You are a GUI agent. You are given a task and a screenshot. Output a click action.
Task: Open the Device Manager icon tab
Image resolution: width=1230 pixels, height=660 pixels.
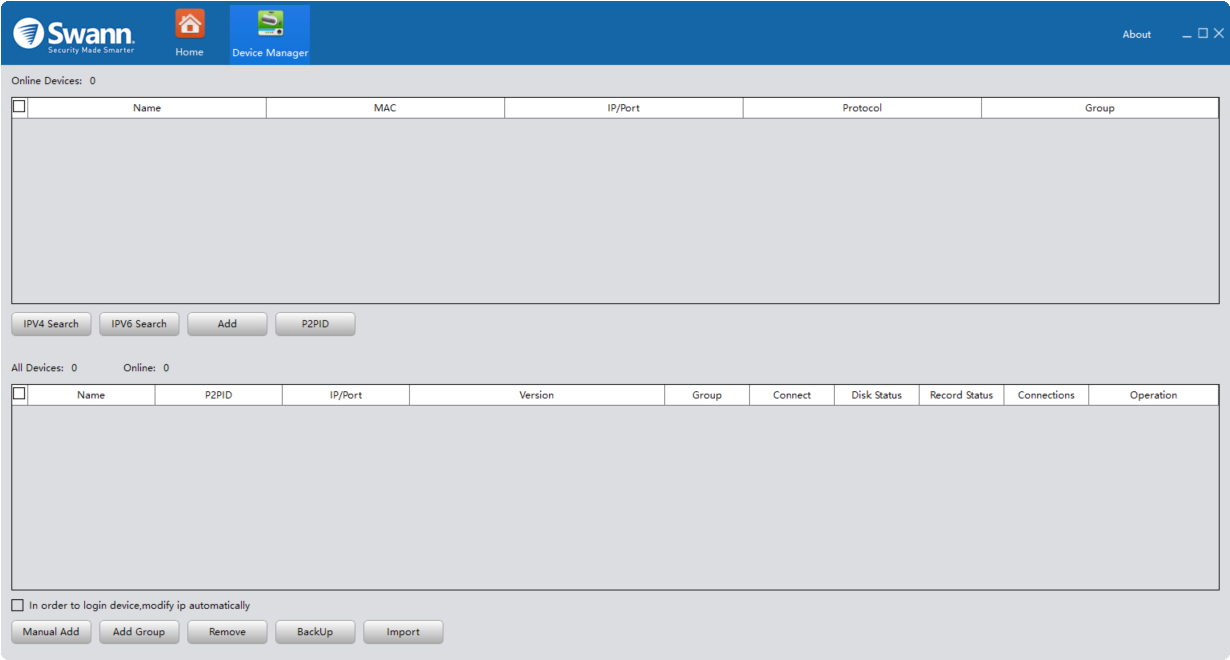[x=270, y=24]
